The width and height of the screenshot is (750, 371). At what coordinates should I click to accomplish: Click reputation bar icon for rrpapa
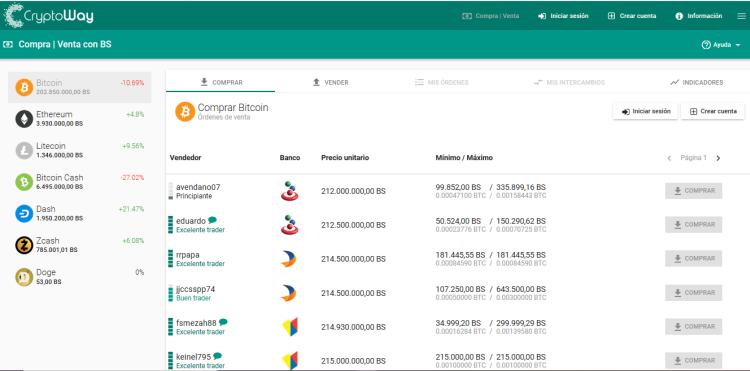click(x=171, y=259)
